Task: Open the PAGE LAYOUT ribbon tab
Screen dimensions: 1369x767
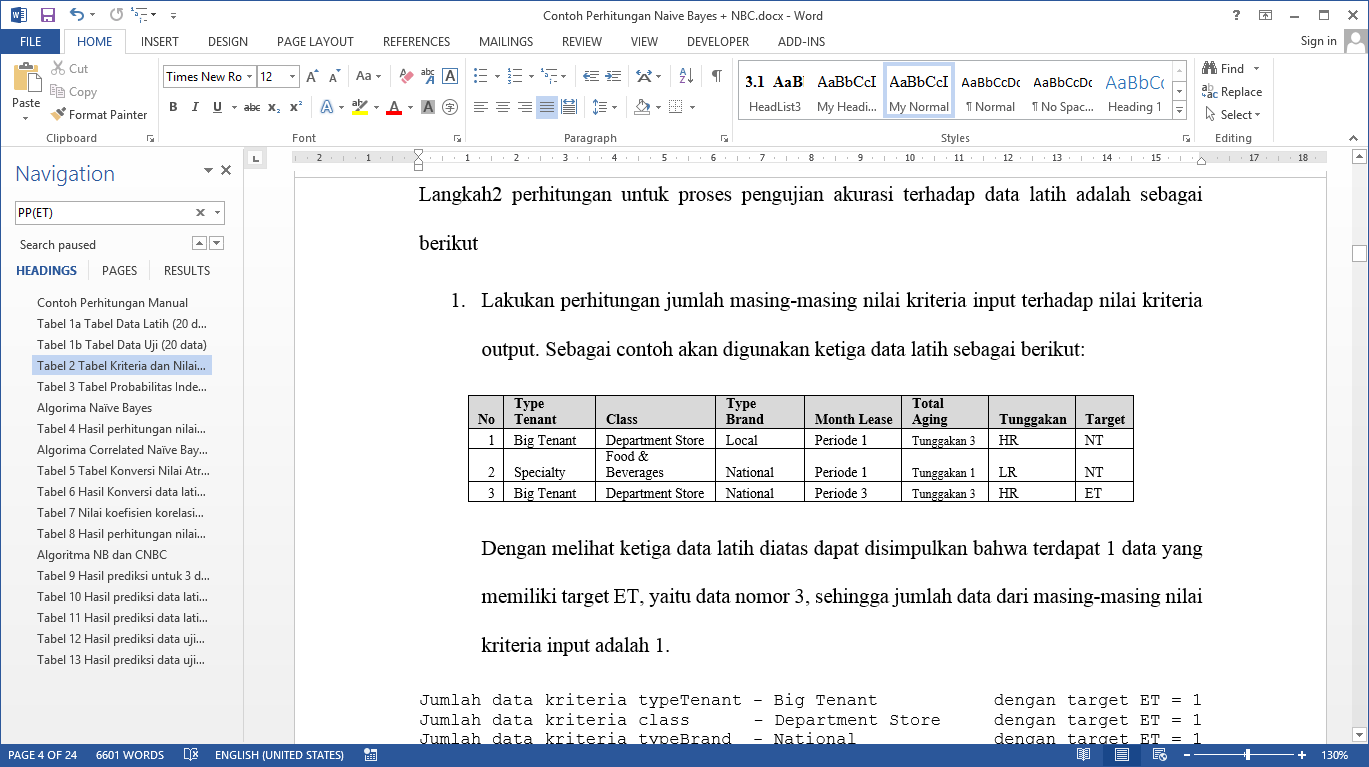Action: point(315,42)
